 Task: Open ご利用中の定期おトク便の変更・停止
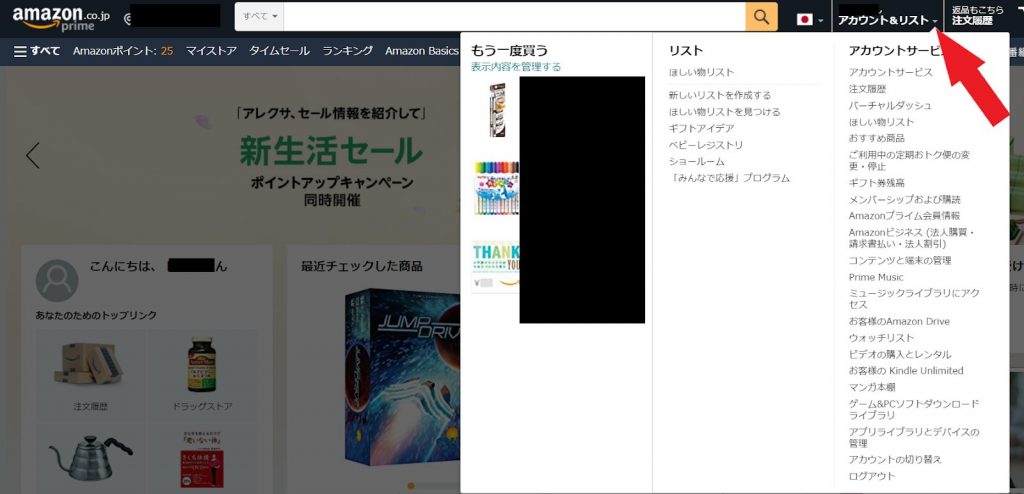(909, 160)
